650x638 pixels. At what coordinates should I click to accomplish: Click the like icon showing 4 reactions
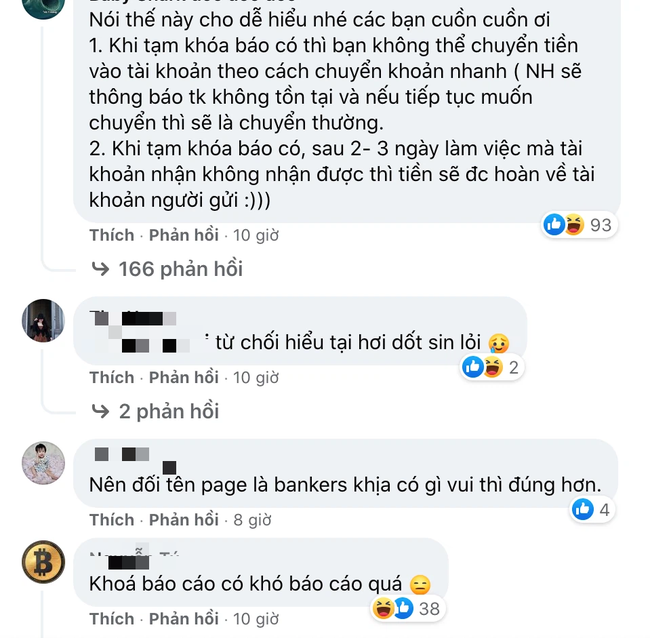point(582,509)
